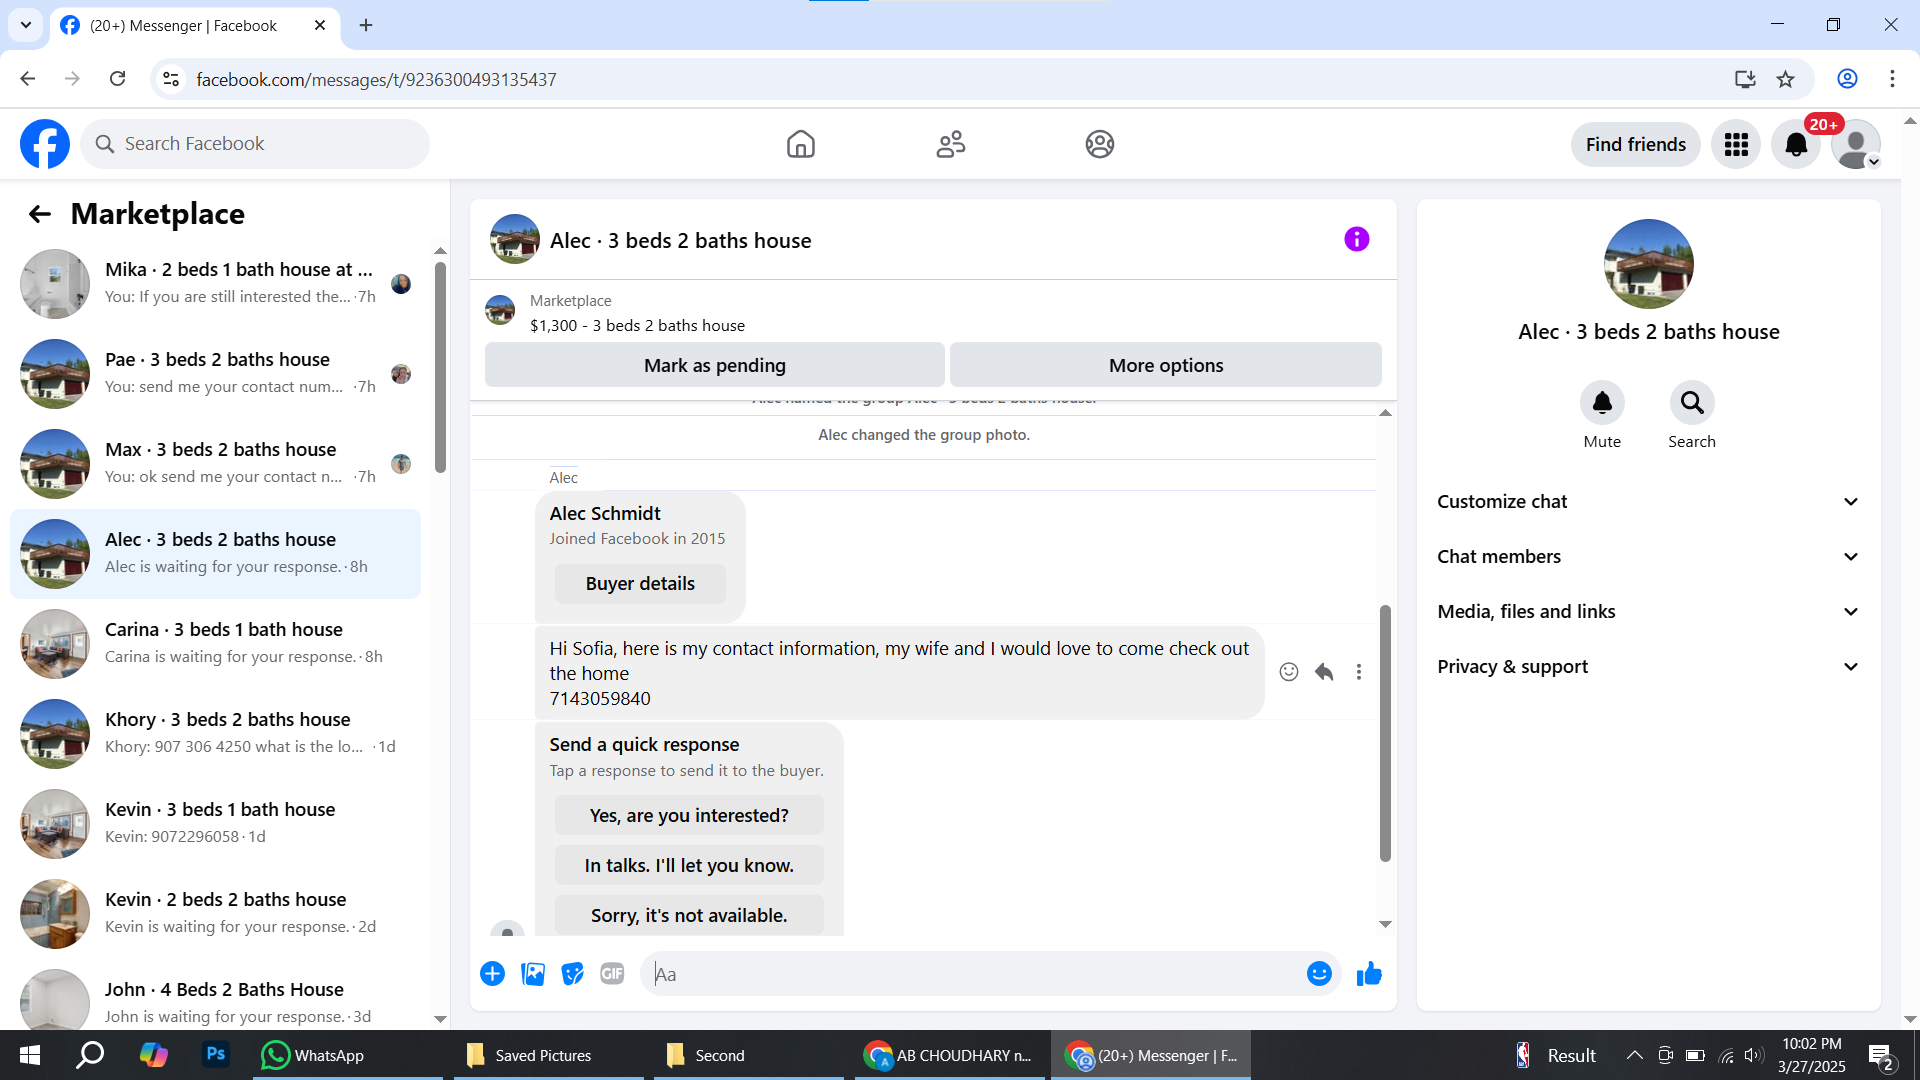1920x1080 pixels.
Task: Open the Friends icon in top nav
Action: click(x=951, y=144)
